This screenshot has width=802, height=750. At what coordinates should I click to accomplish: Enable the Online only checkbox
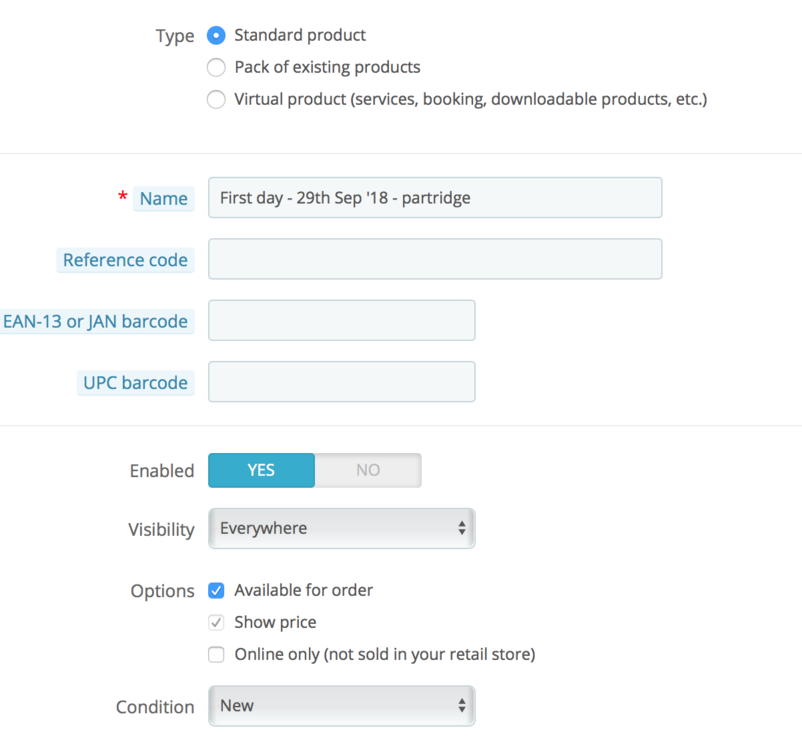[216, 654]
